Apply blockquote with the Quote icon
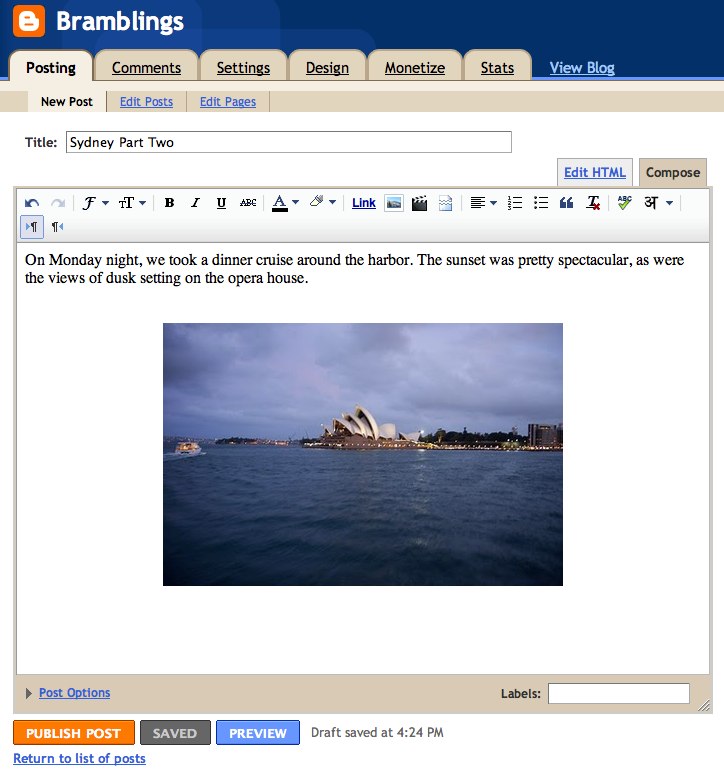724x775 pixels. pyautogui.click(x=567, y=203)
